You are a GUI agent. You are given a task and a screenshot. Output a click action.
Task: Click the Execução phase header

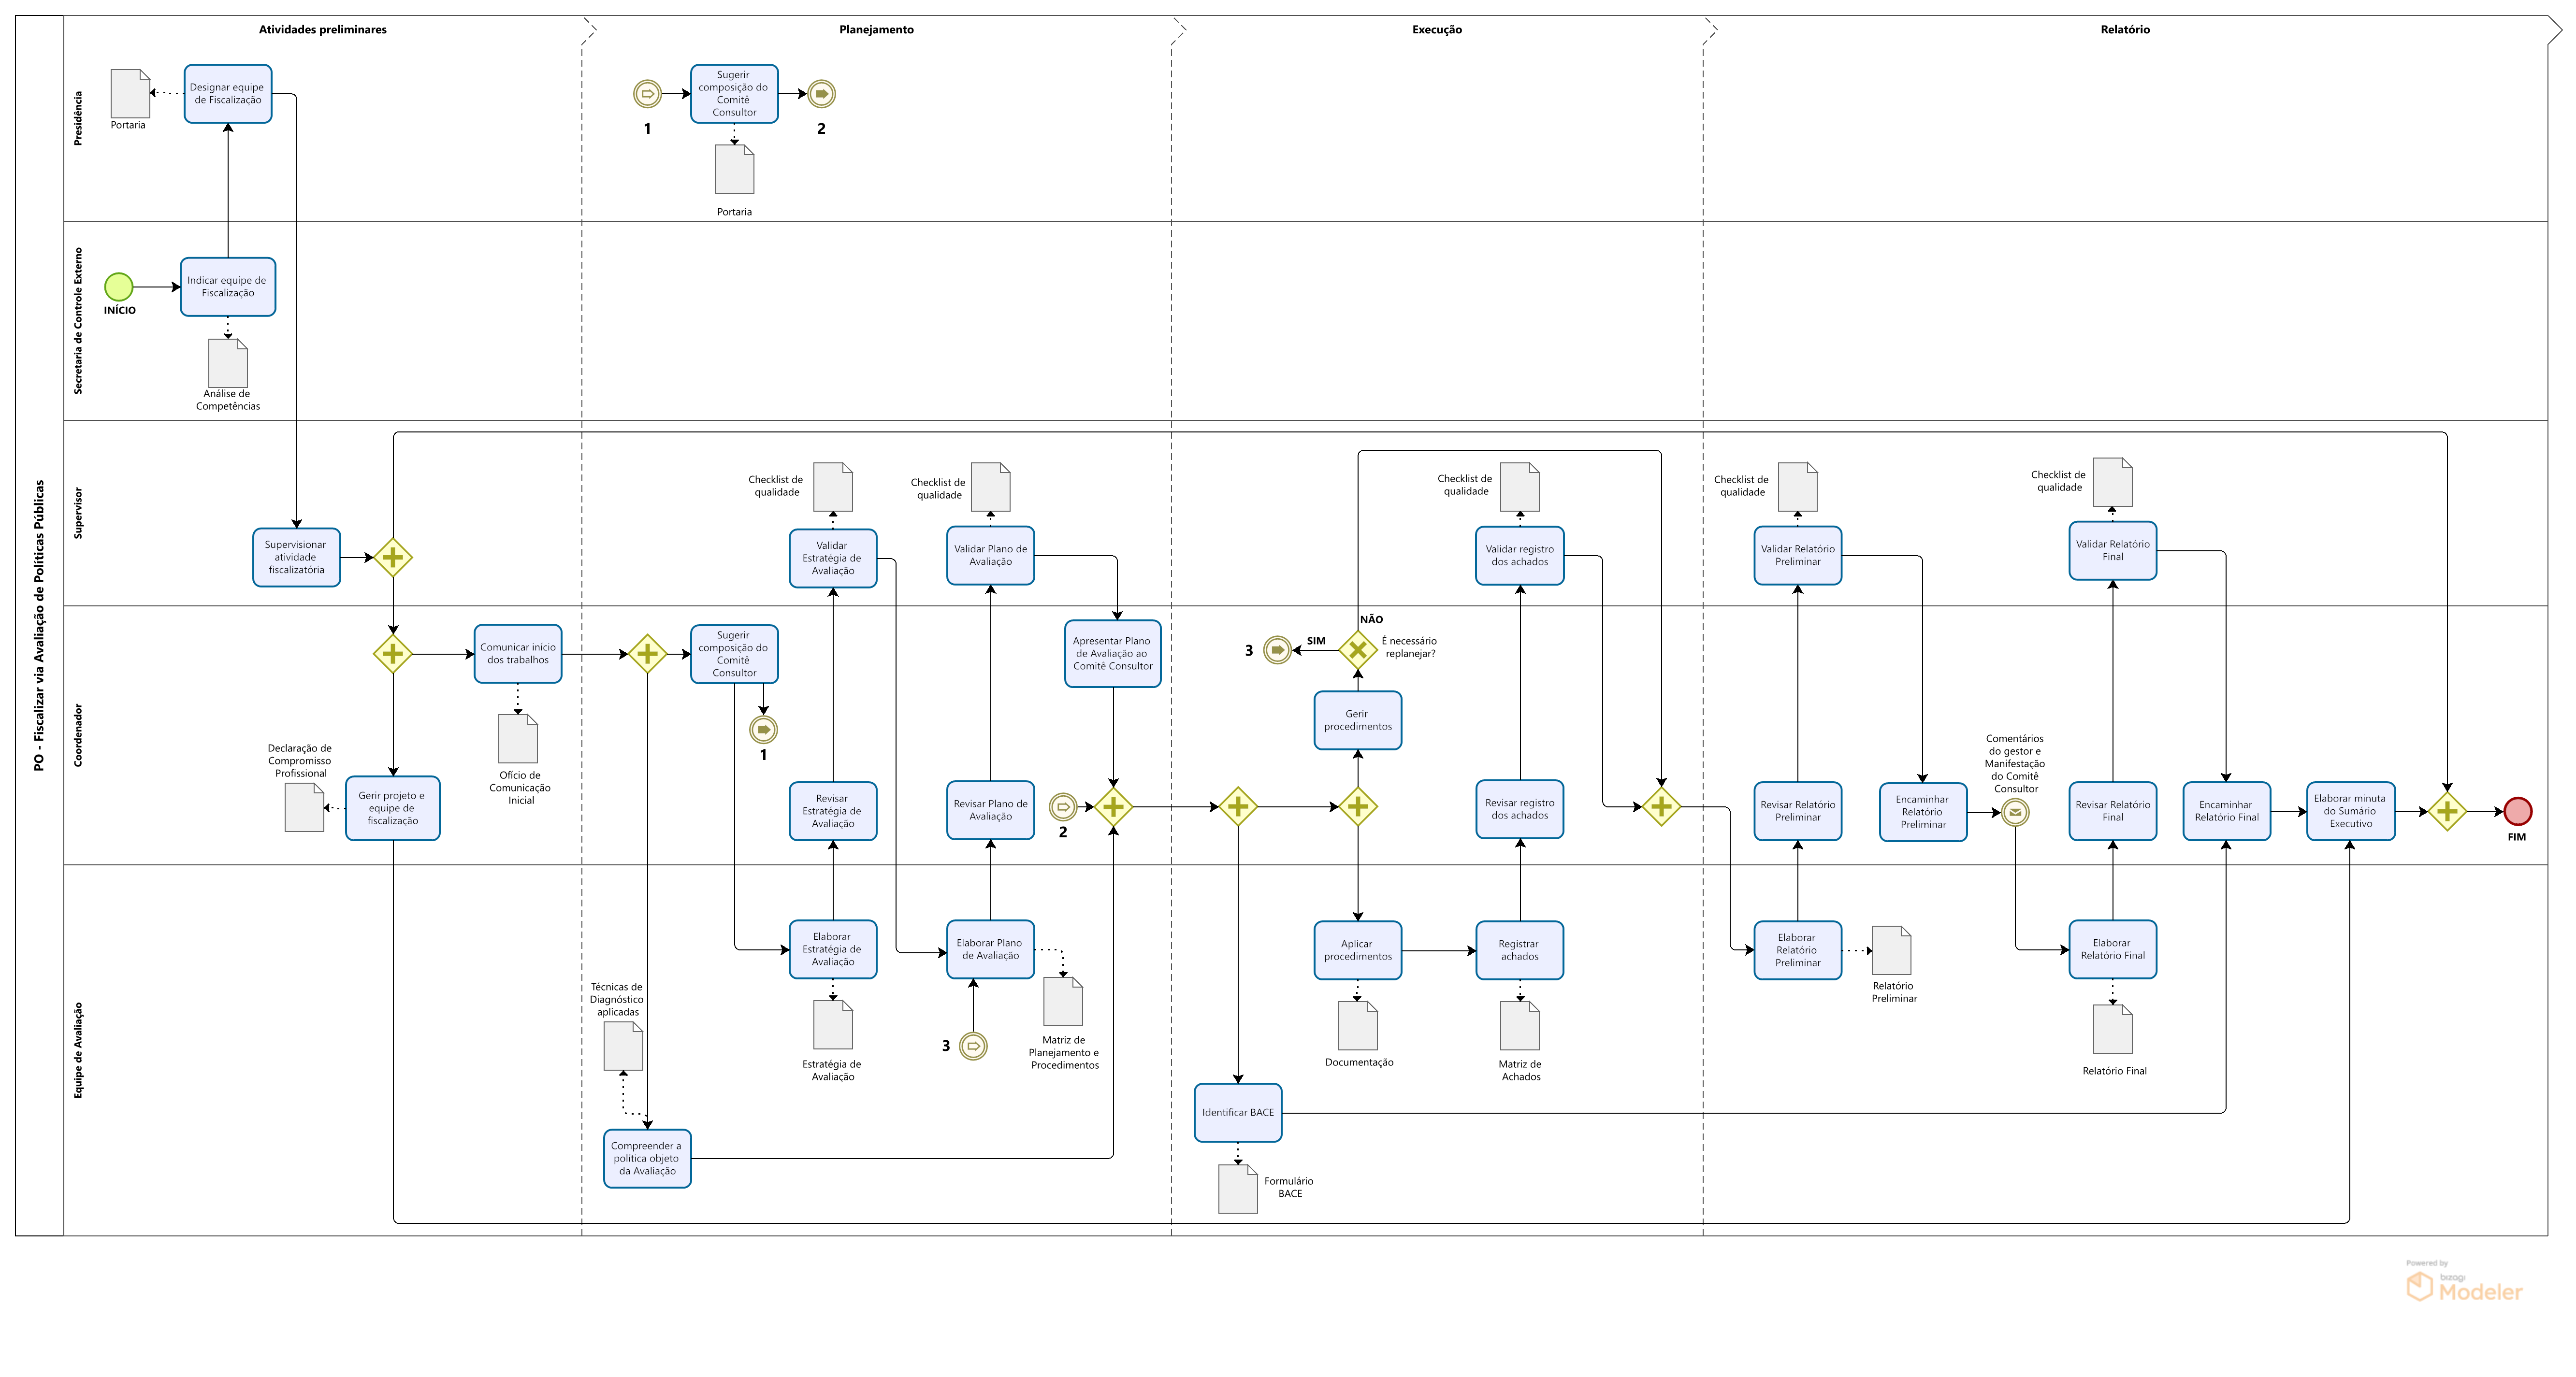click(x=1436, y=30)
